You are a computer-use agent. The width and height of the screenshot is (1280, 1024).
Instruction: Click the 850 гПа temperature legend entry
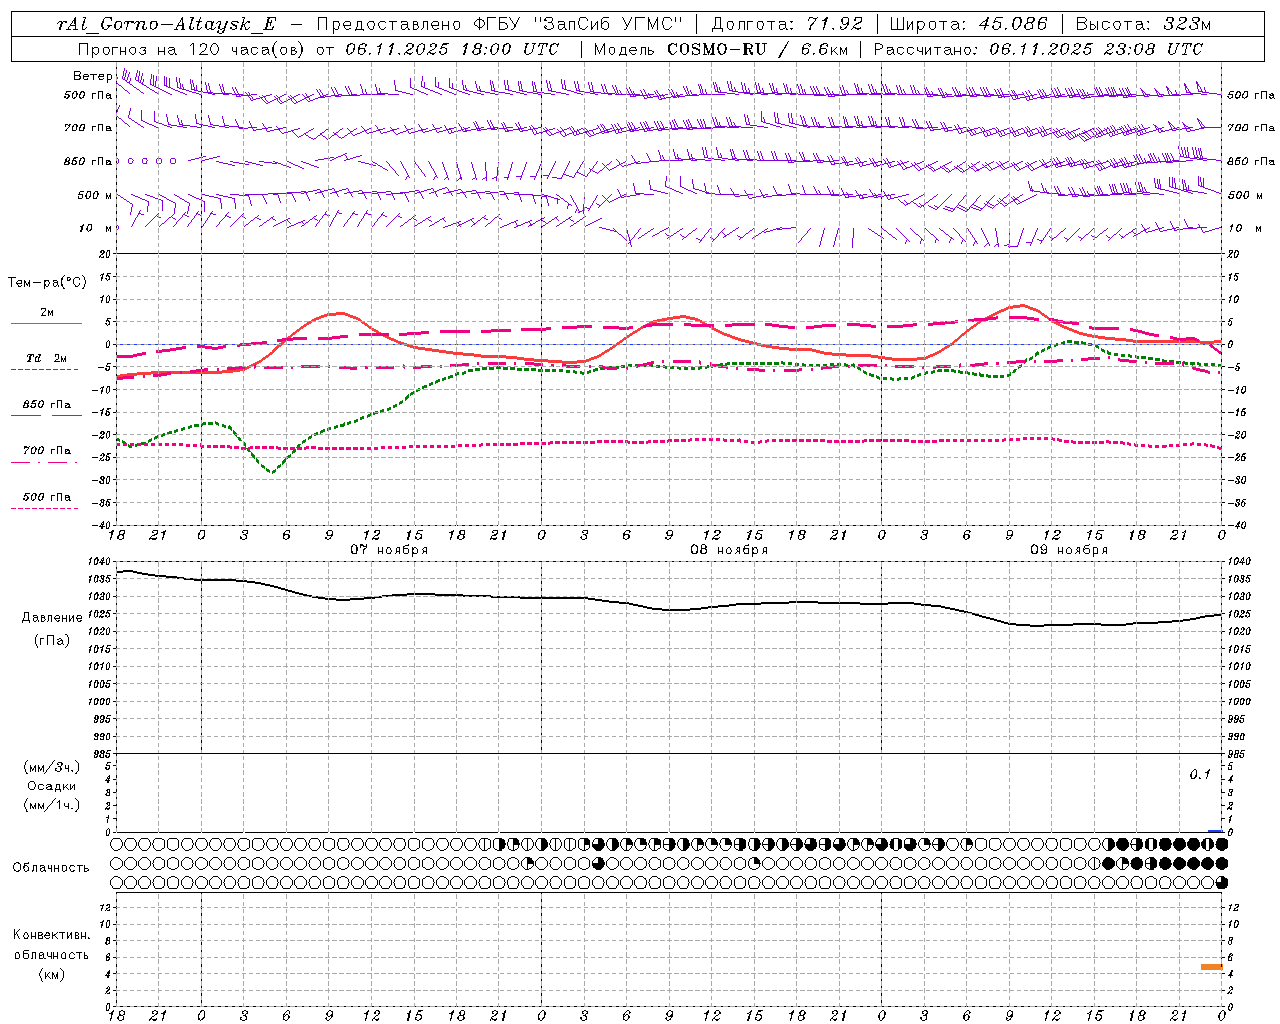(47, 405)
